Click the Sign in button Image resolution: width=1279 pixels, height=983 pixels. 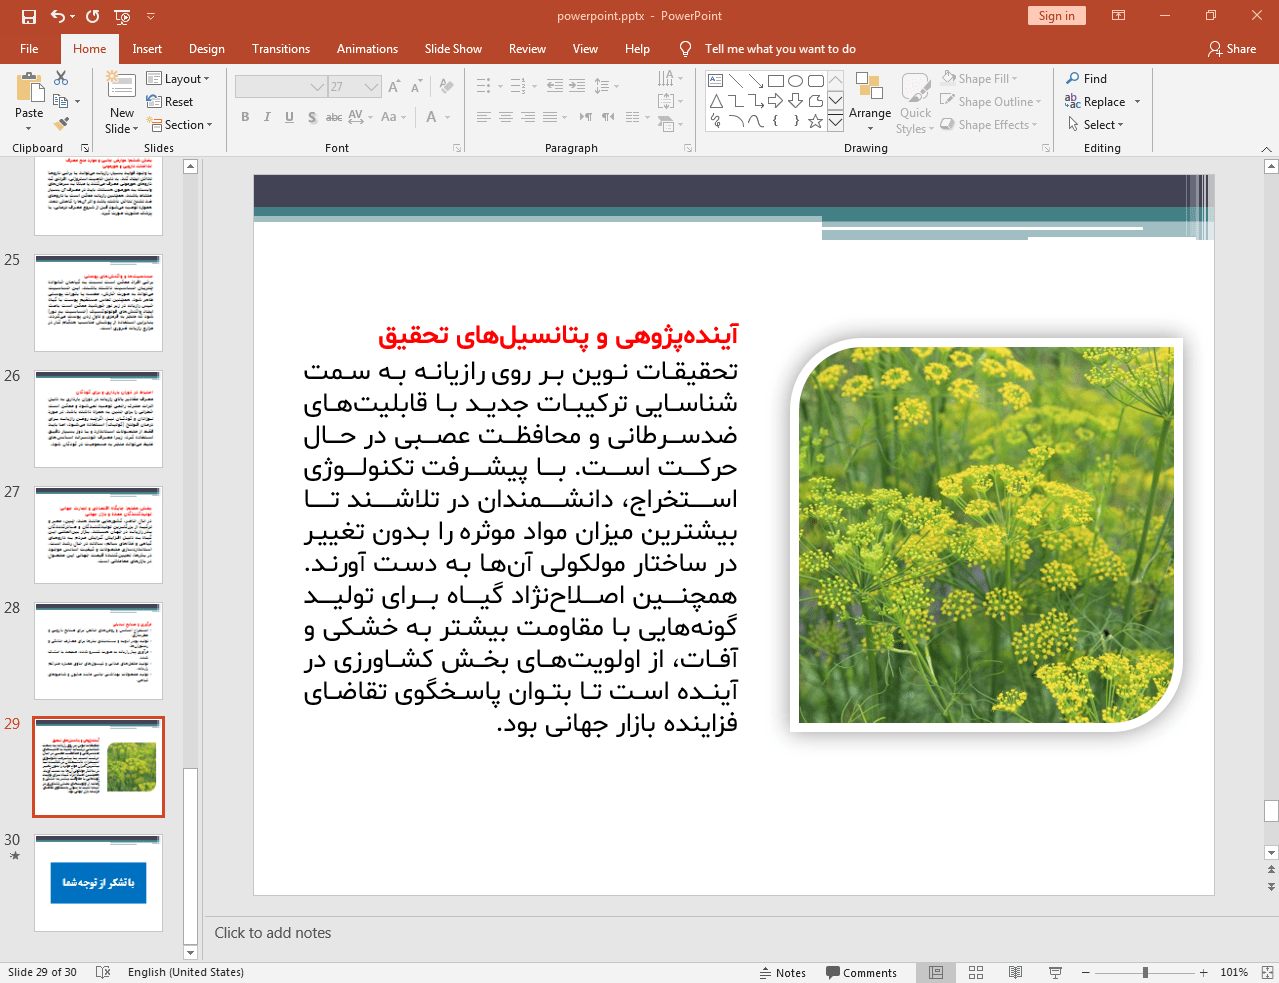[x=1056, y=16]
